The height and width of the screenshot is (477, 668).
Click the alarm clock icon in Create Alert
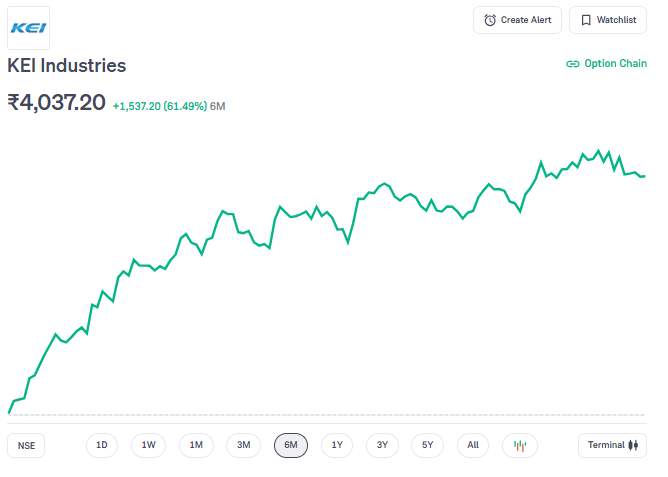coord(490,20)
